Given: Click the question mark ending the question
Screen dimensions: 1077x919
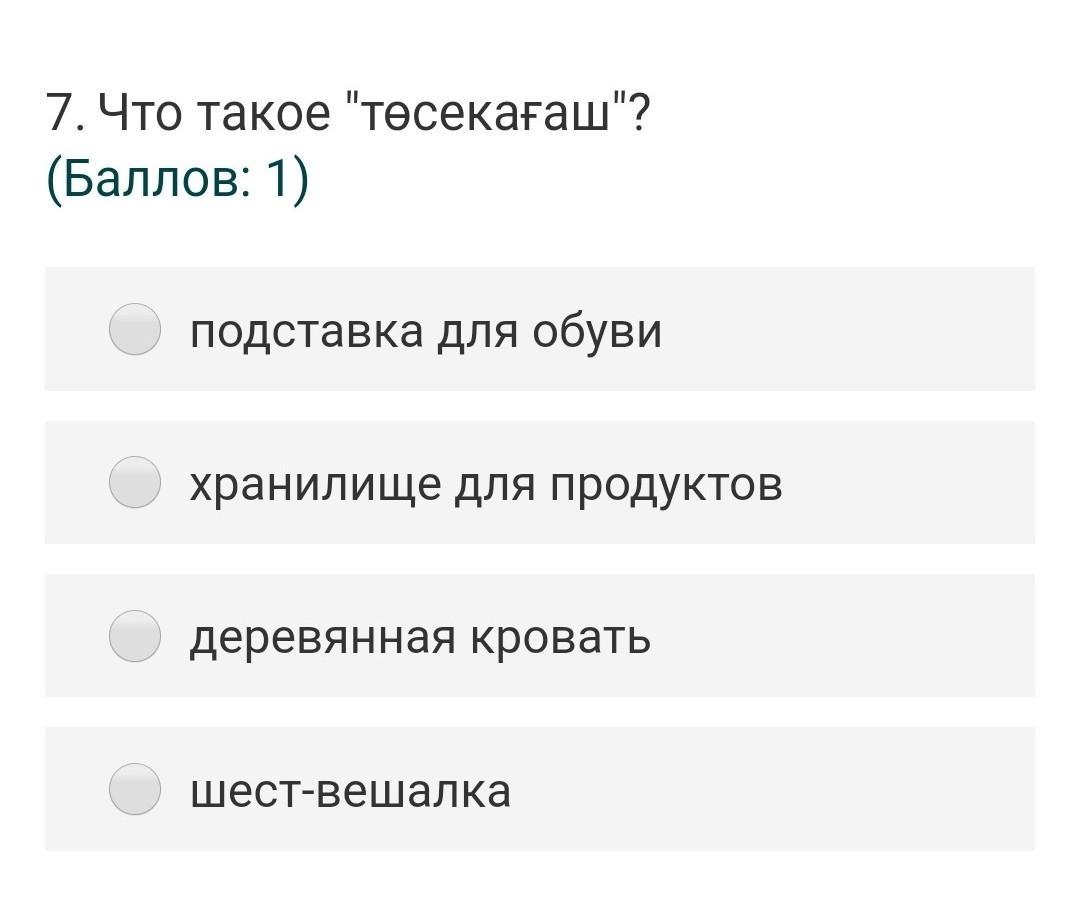Looking at the screenshot, I should coord(641,114).
